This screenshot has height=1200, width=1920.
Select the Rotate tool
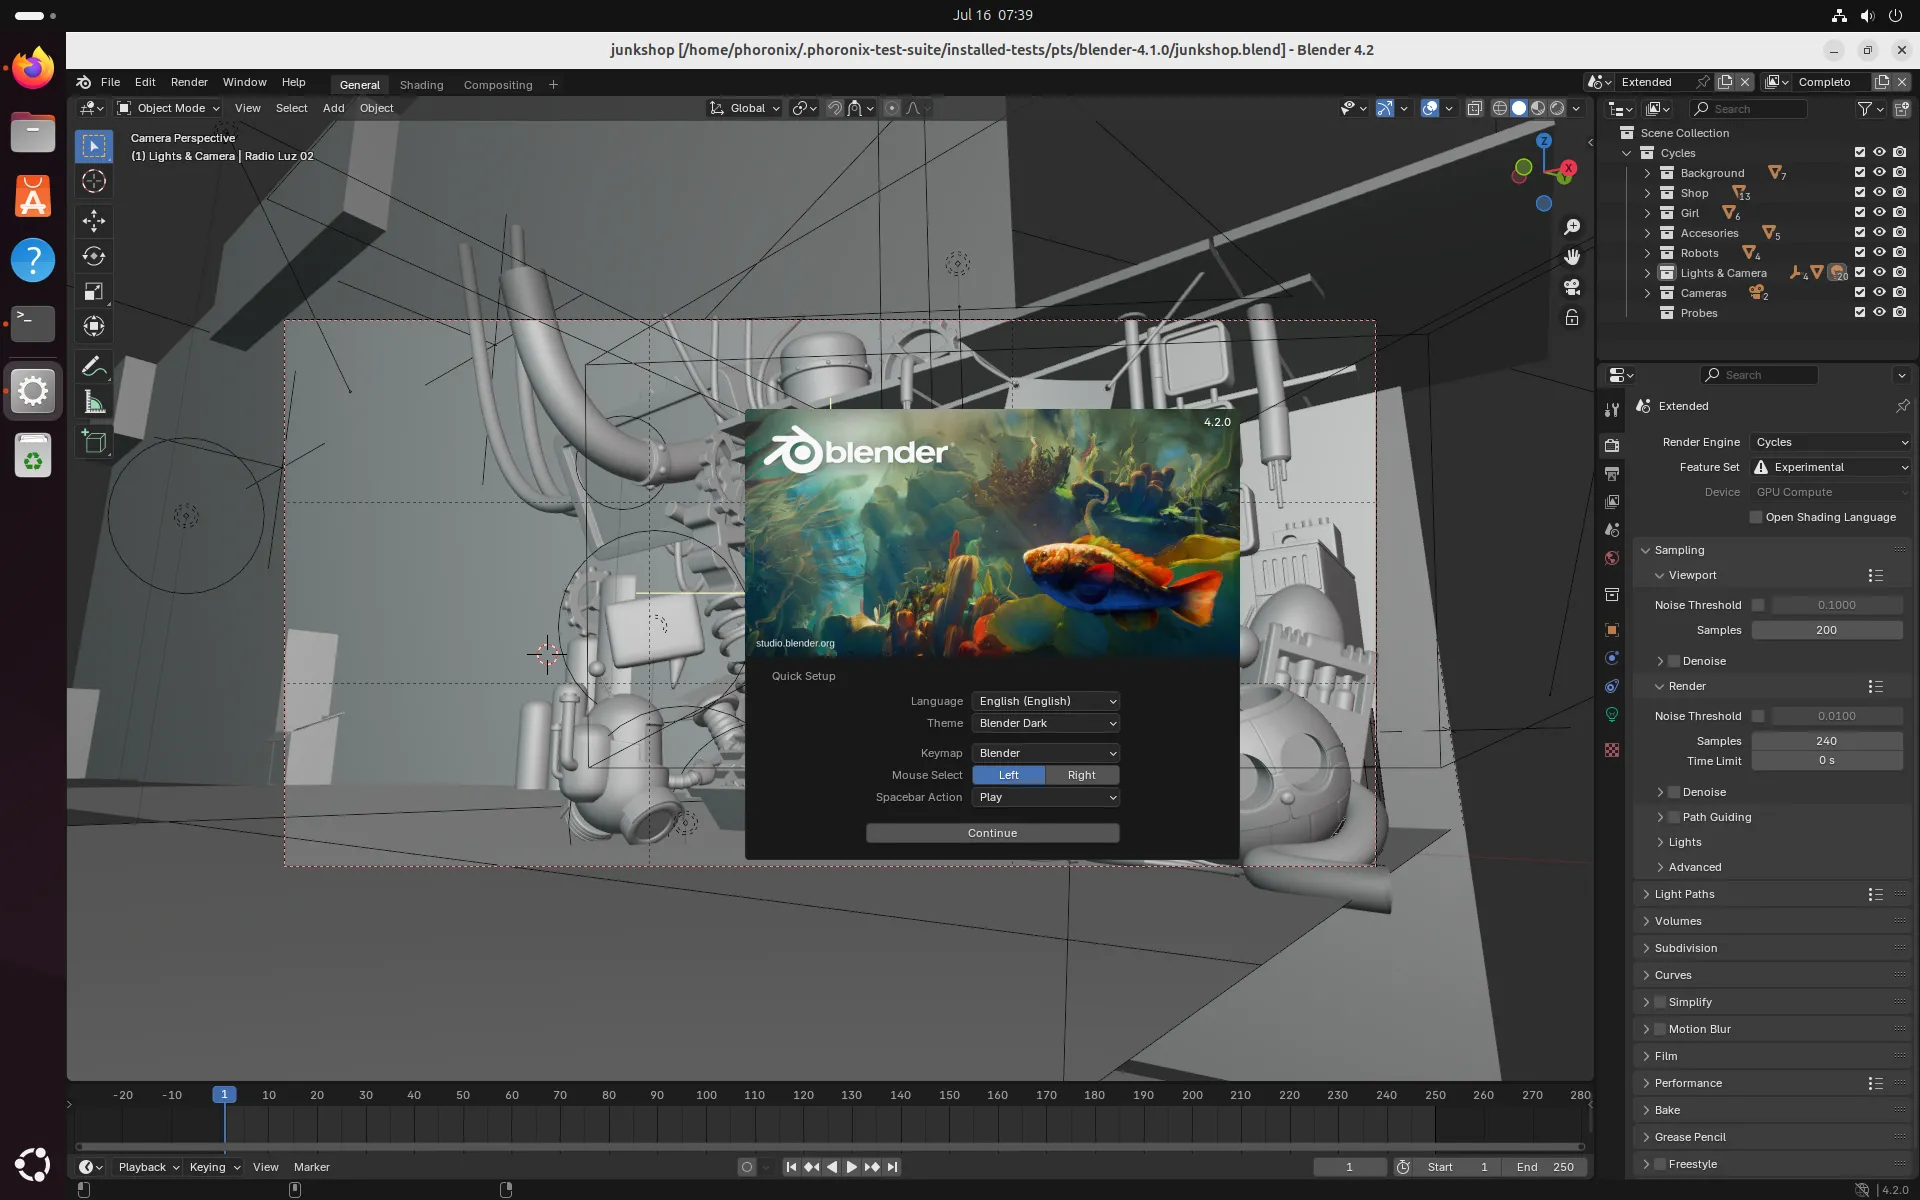click(x=94, y=256)
